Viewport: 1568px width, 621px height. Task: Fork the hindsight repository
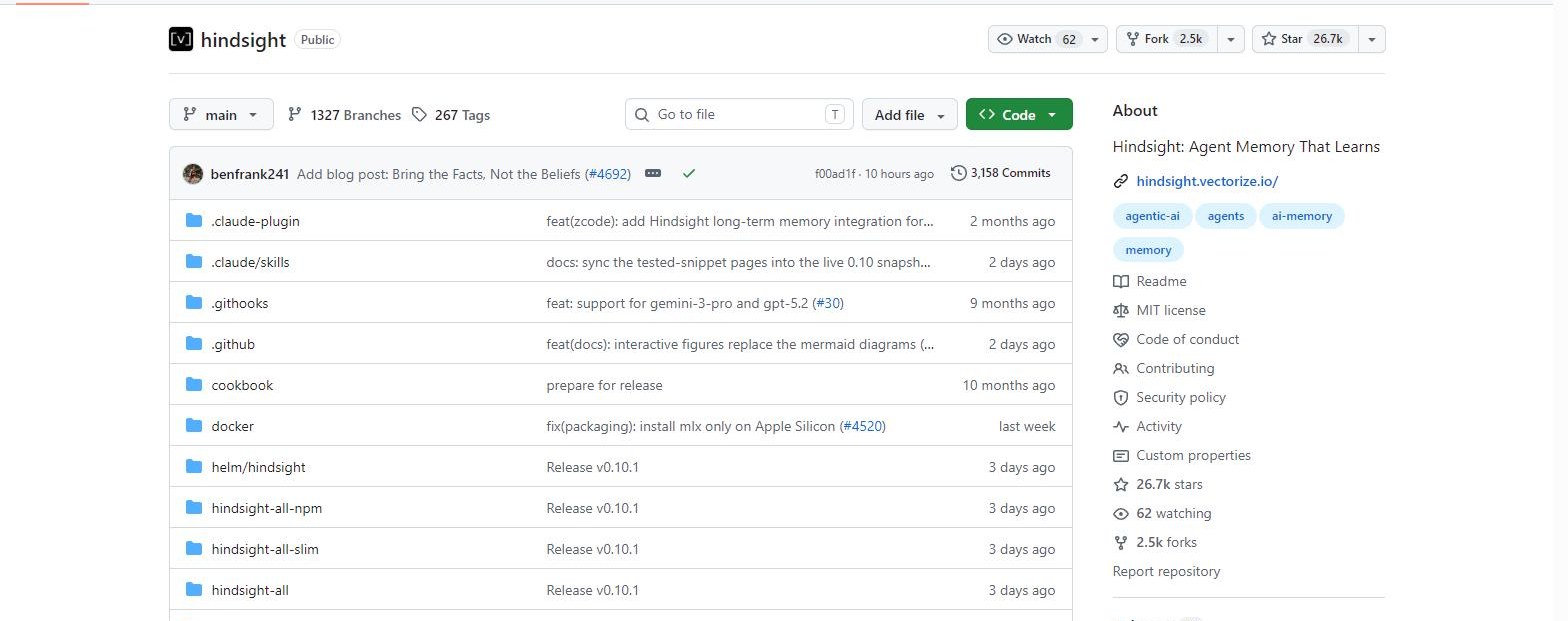click(x=1167, y=39)
